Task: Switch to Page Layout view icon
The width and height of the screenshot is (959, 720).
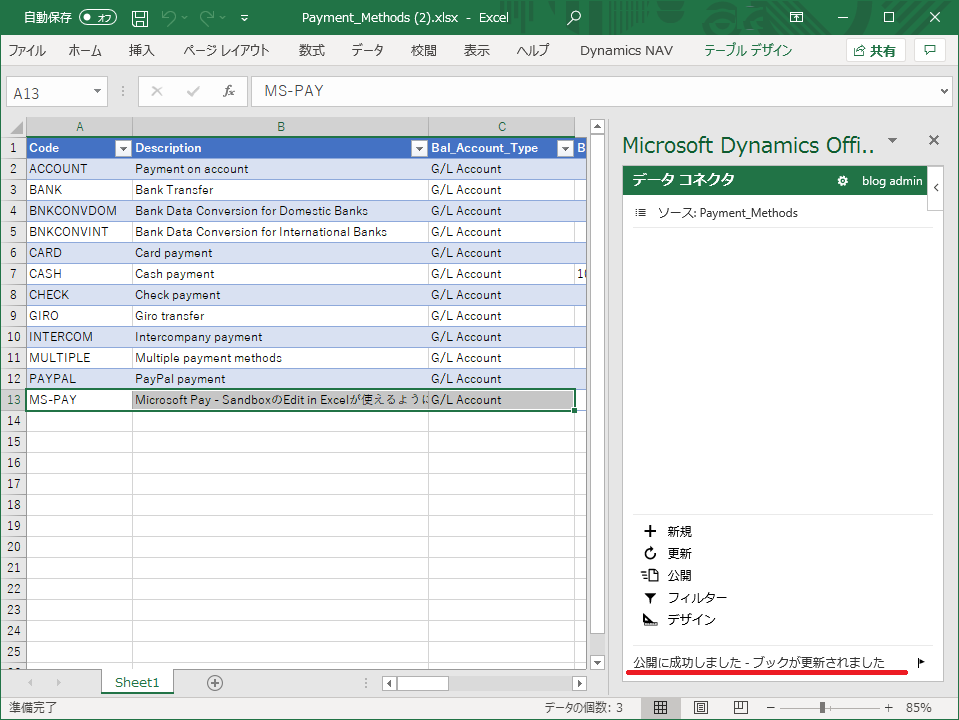Action: point(701,708)
